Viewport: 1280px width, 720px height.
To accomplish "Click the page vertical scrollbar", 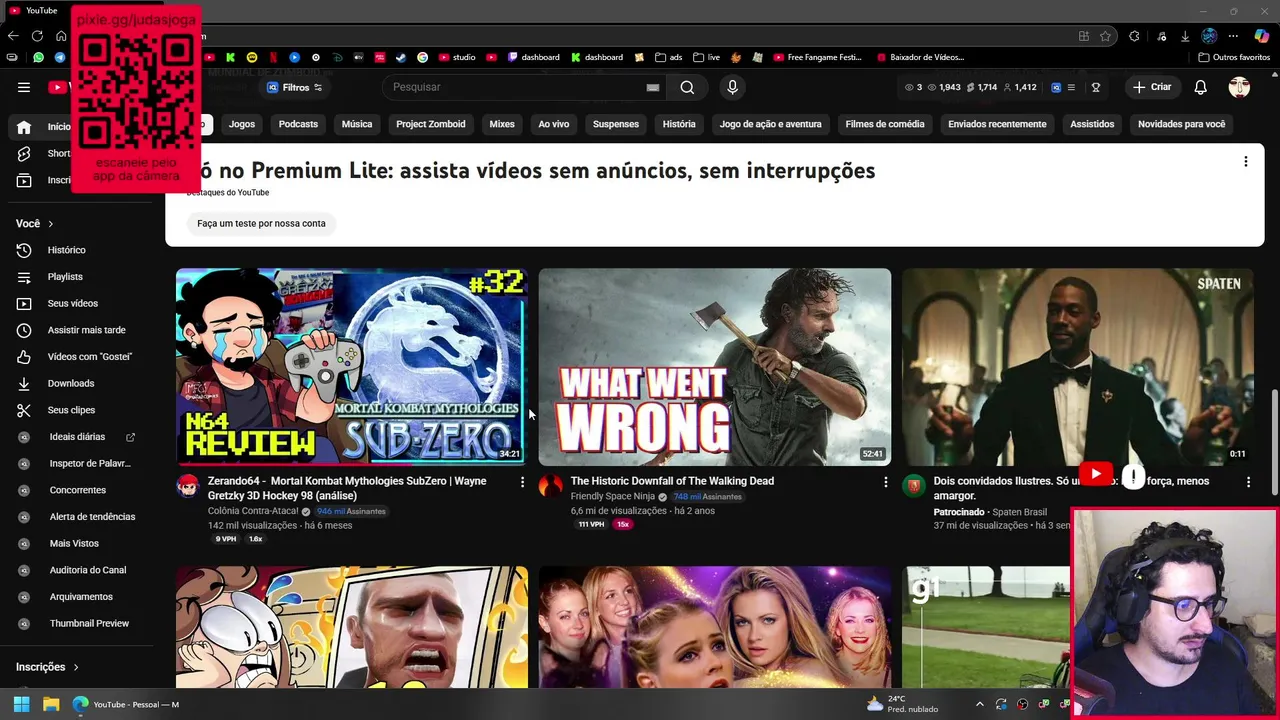I will (x=1274, y=440).
